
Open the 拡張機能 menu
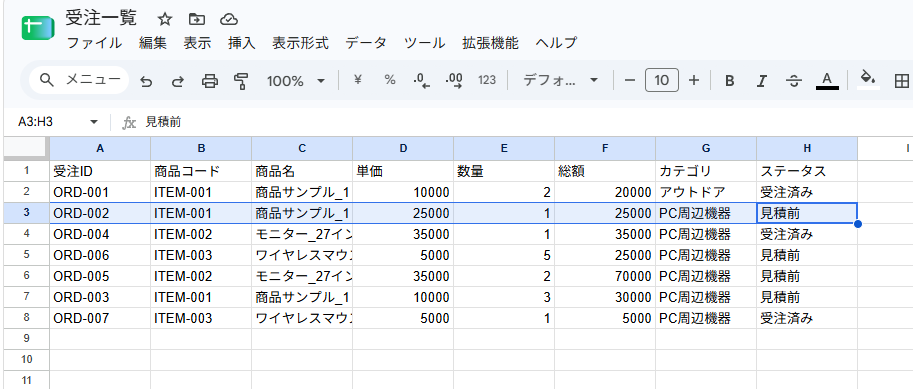point(490,43)
